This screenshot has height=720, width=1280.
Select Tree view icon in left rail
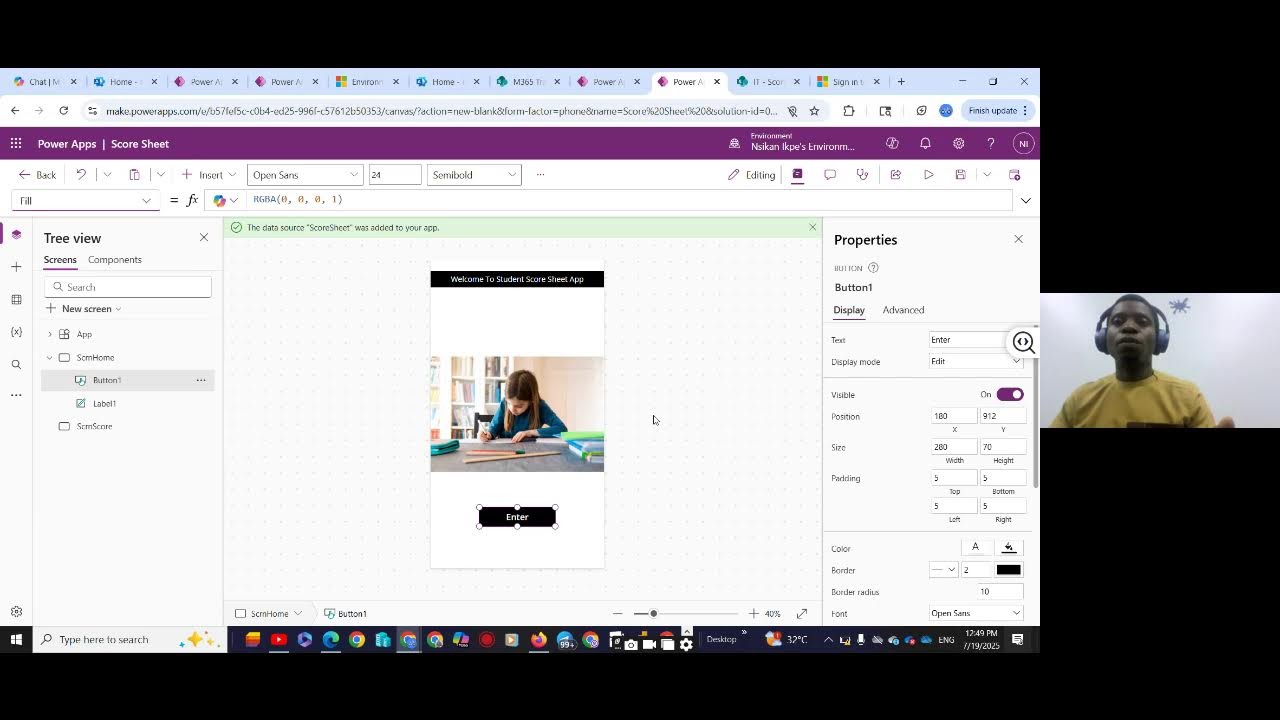pyautogui.click(x=16, y=234)
